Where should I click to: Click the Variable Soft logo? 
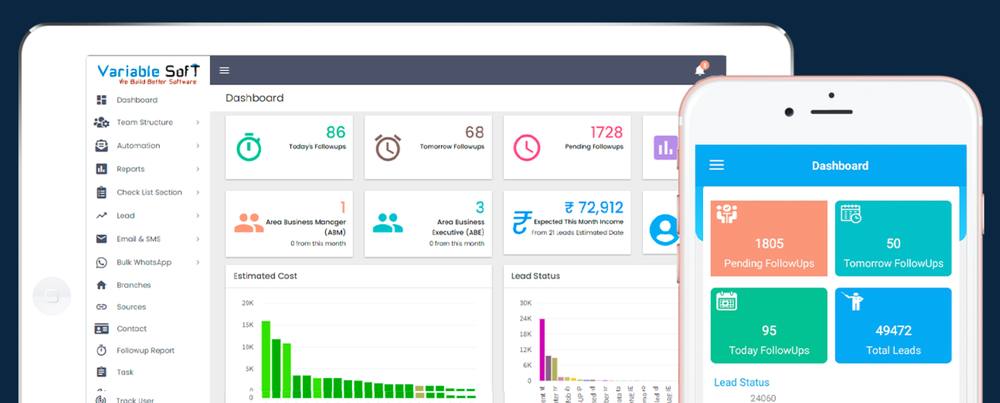(x=148, y=73)
